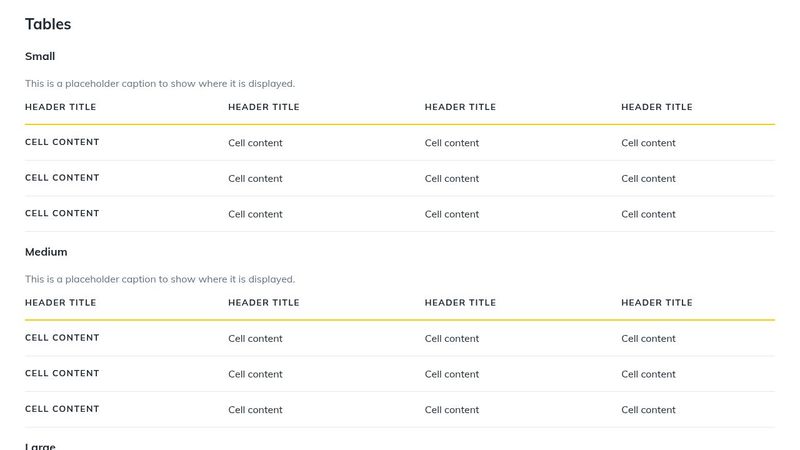Click third-column cell in Medium table's third row
The width and height of the screenshot is (800, 450).
coord(452,410)
